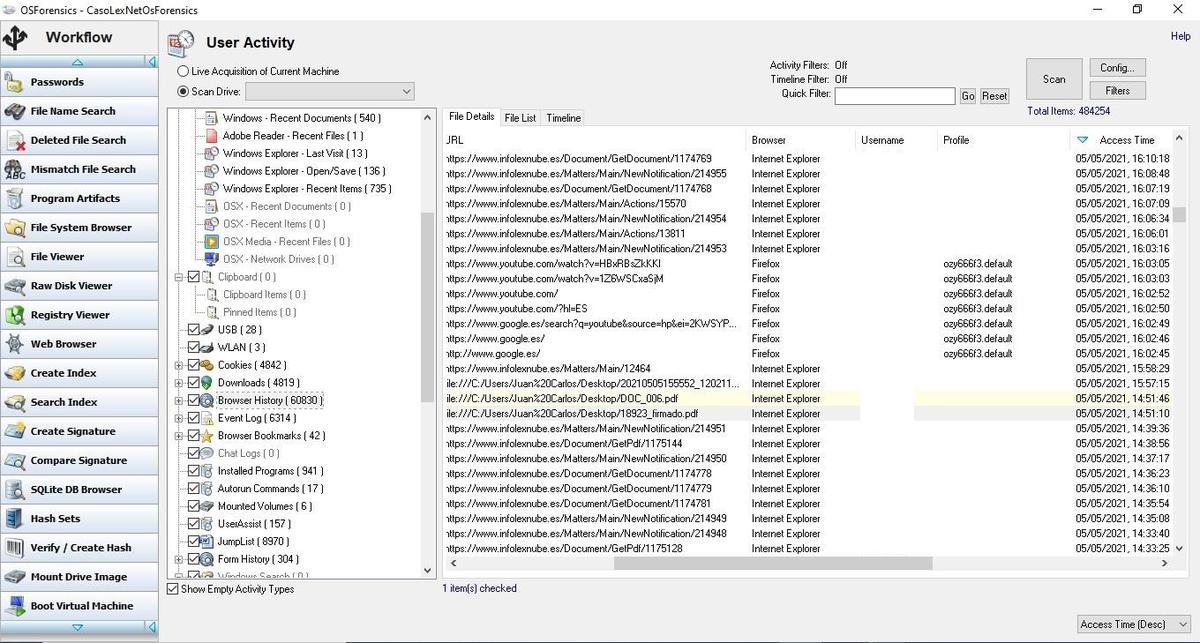Toggle the Show Empty Activity Types checkbox
The height and width of the screenshot is (643, 1200).
(173, 589)
